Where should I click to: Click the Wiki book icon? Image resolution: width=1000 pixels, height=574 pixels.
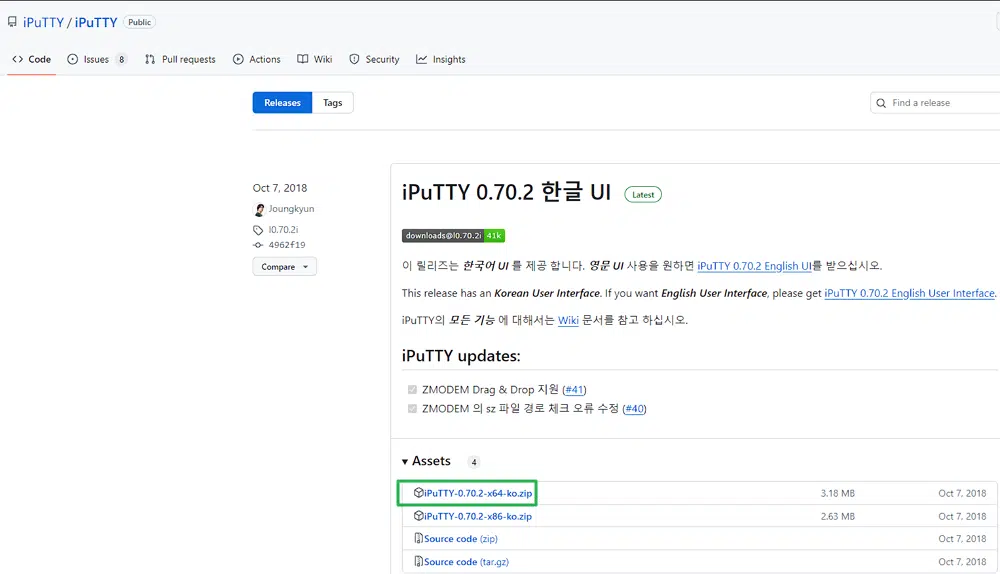(302, 59)
